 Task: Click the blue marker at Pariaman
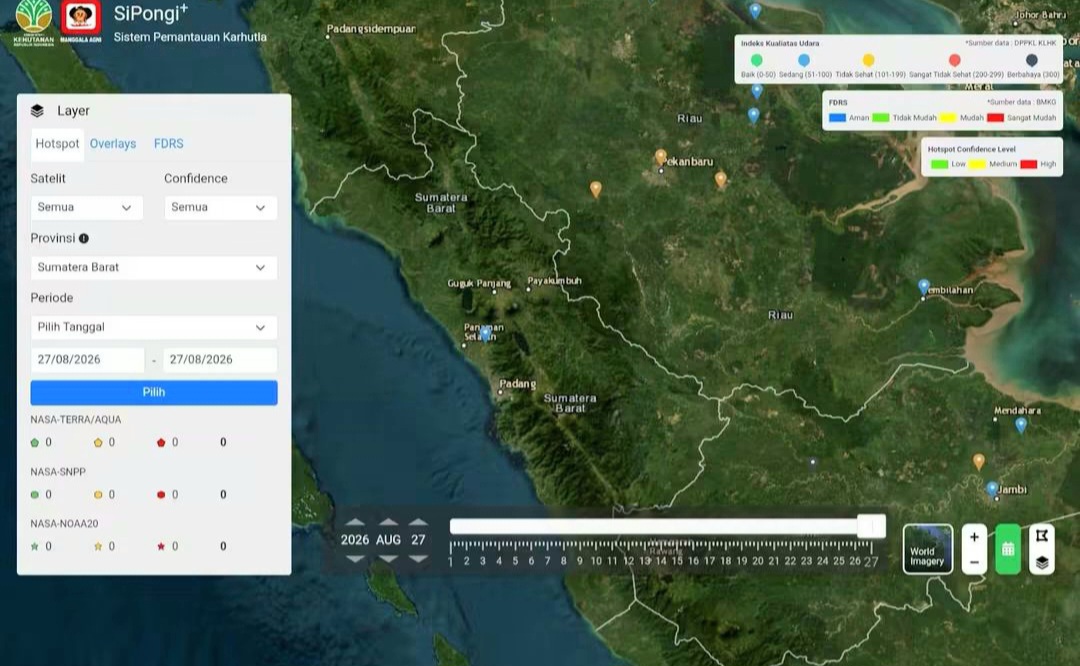click(485, 334)
